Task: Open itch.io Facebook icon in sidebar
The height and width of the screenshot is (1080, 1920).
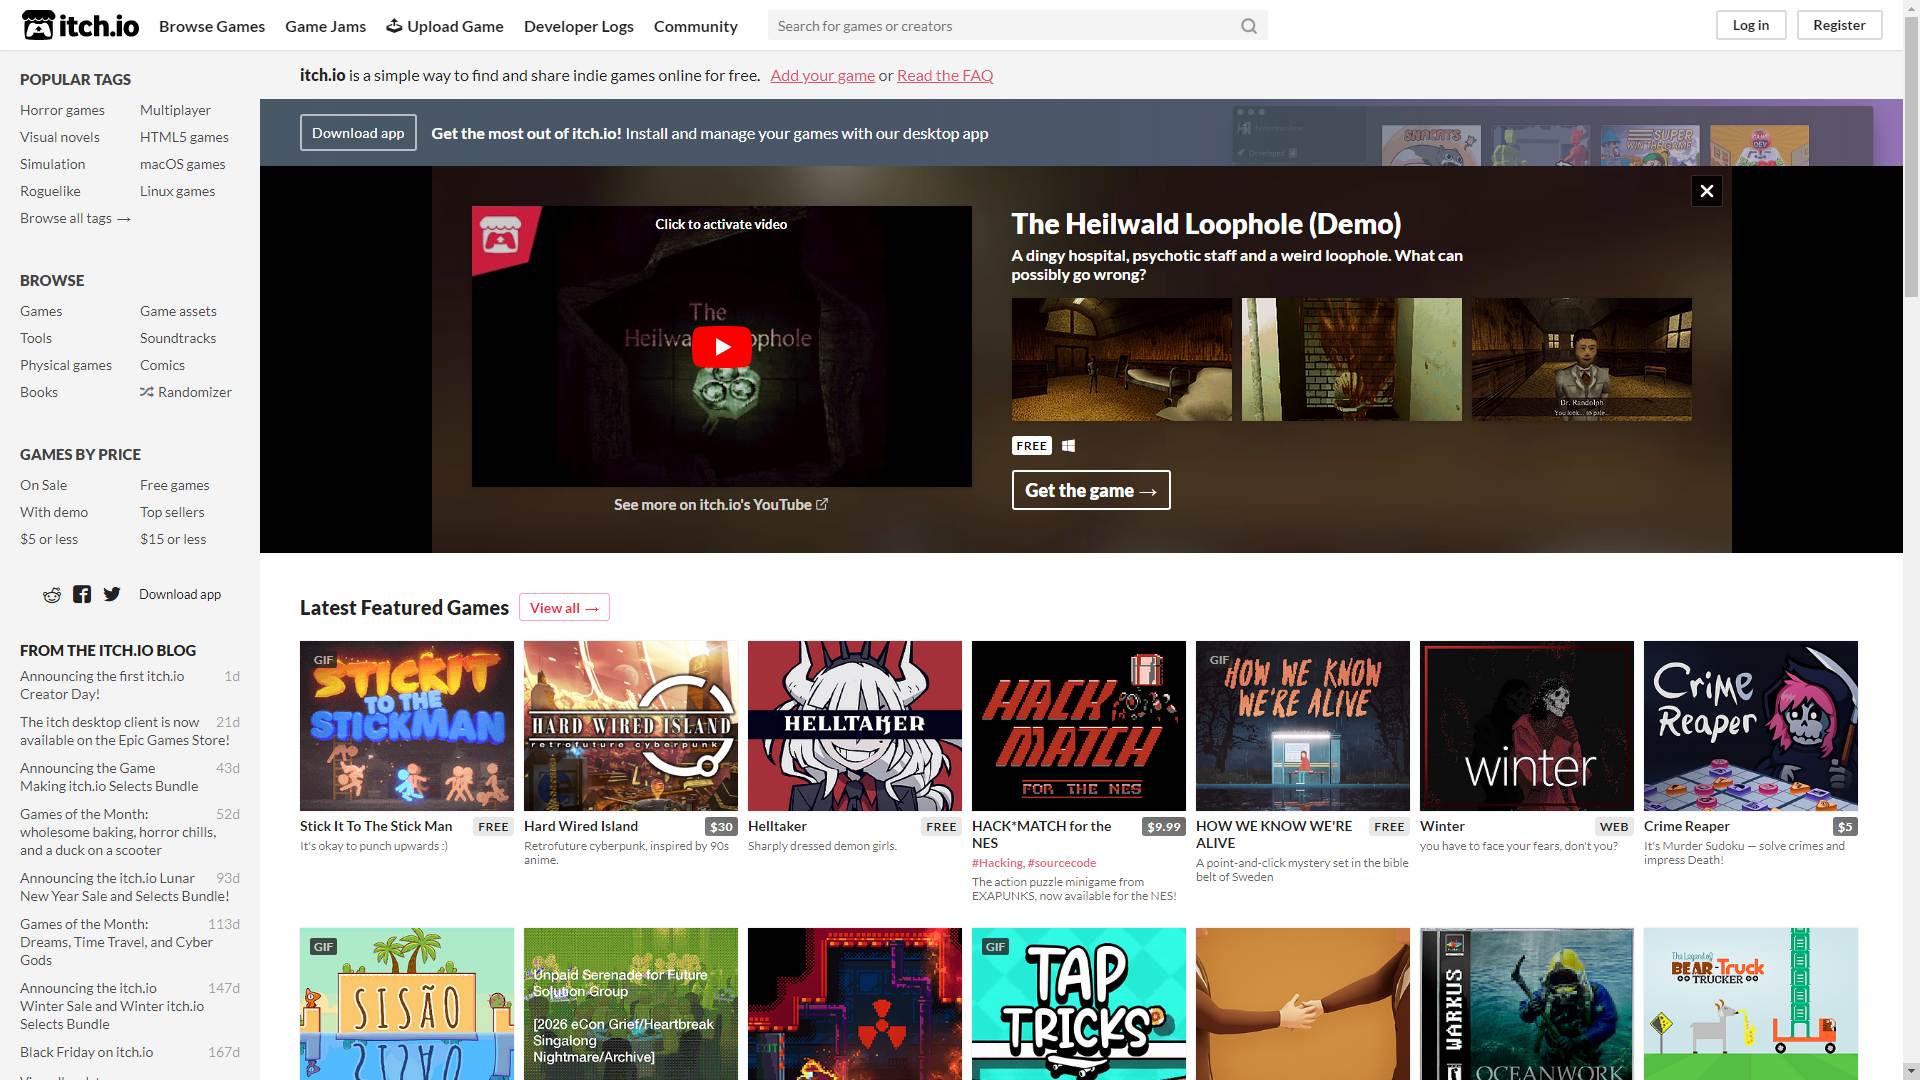Action: pyautogui.click(x=82, y=595)
